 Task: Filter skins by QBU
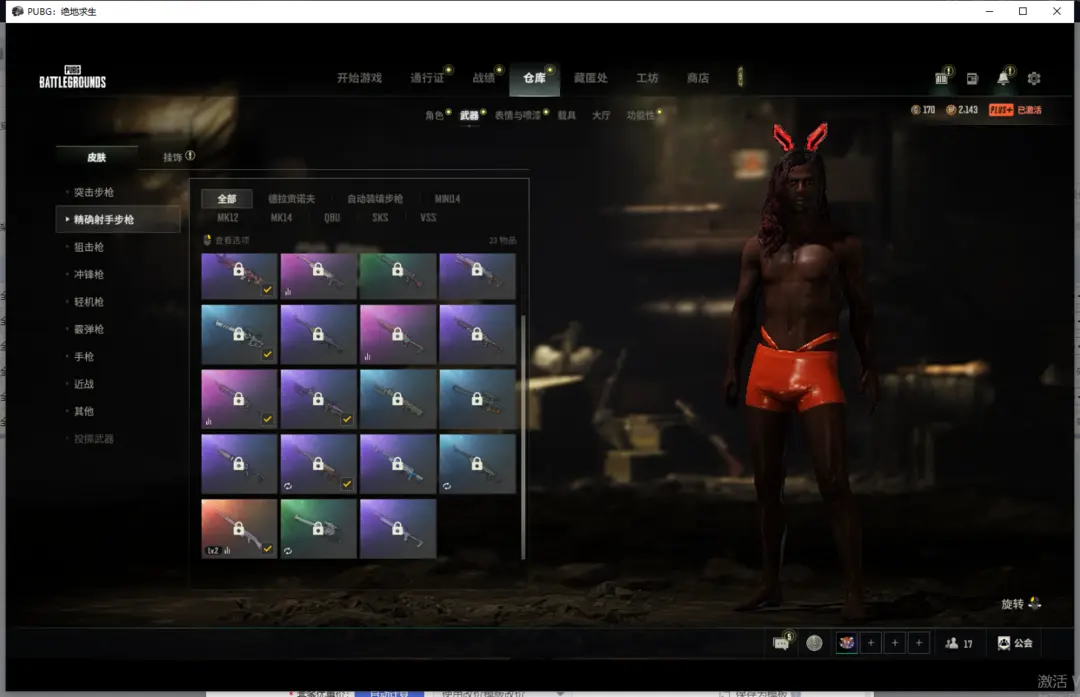[x=332, y=218]
